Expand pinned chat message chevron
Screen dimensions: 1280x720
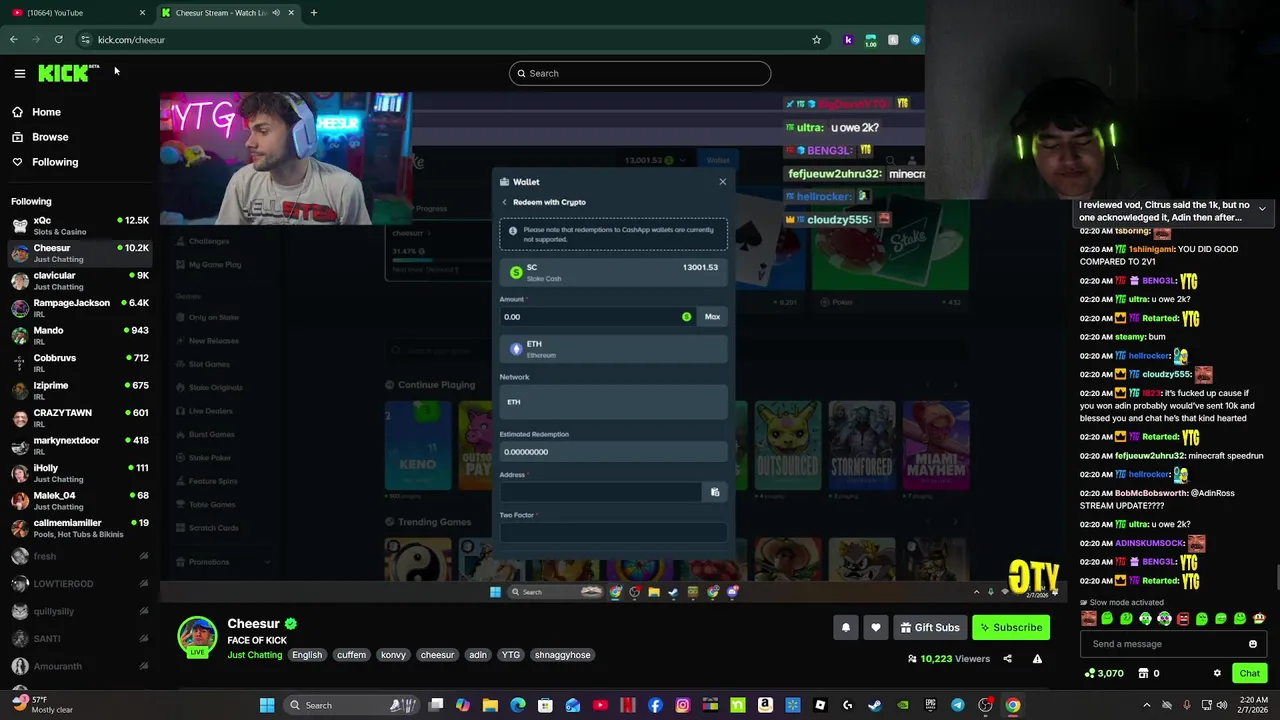[x=1262, y=208]
